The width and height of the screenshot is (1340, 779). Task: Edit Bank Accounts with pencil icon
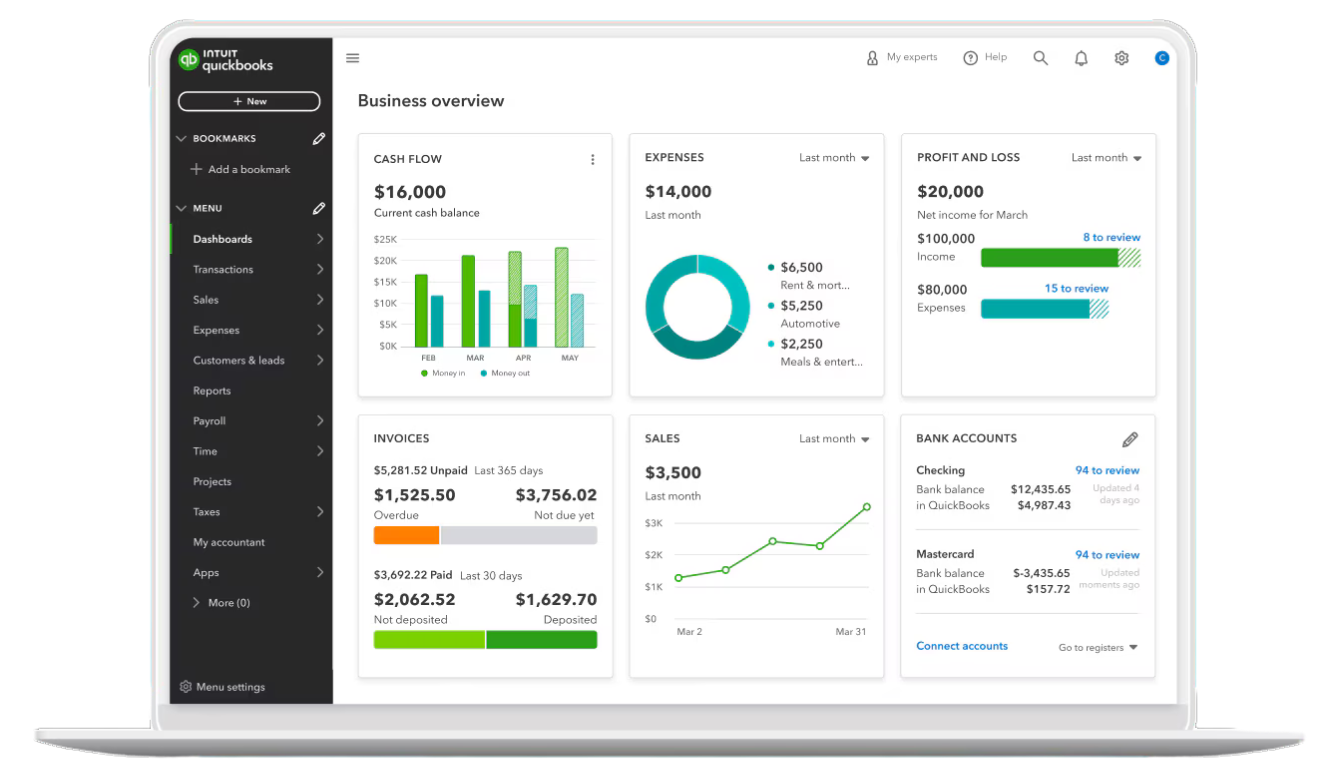tap(1130, 439)
